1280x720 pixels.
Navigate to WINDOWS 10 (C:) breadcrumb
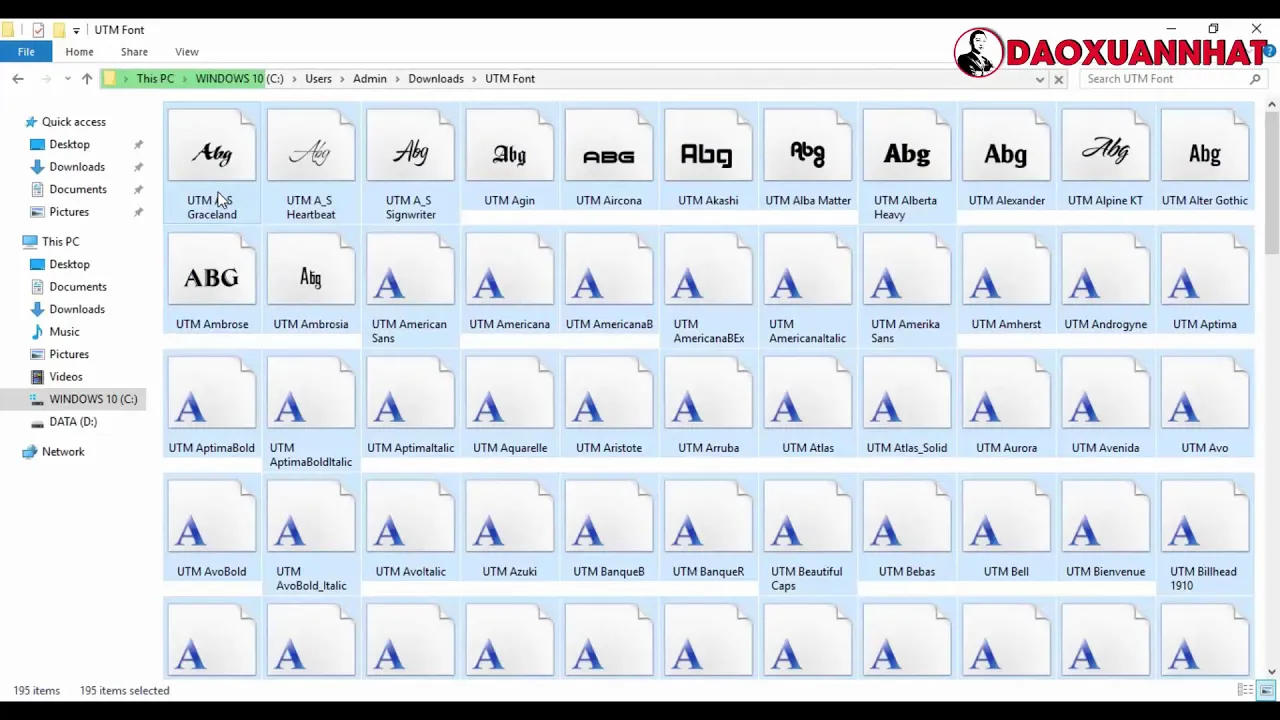pos(239,79)
